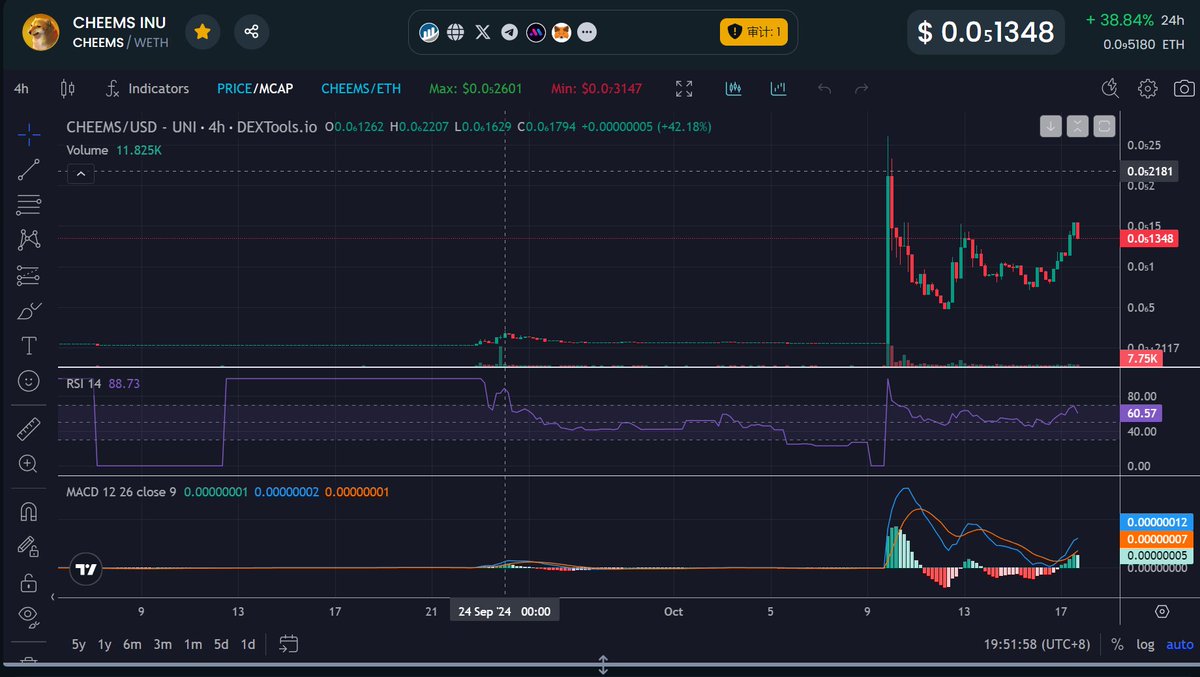The height and width of the screenshot is (677, 1200).
Task: Add token to MetaMask fox icon
Action: (x=561, y=32)
